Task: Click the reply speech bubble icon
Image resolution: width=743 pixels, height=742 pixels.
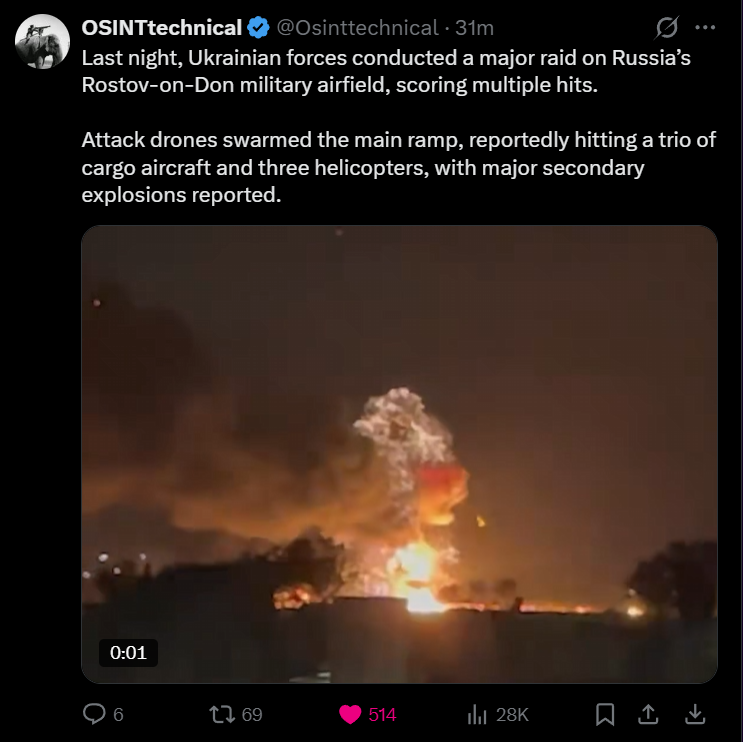Action: click(x=94, y=714)
